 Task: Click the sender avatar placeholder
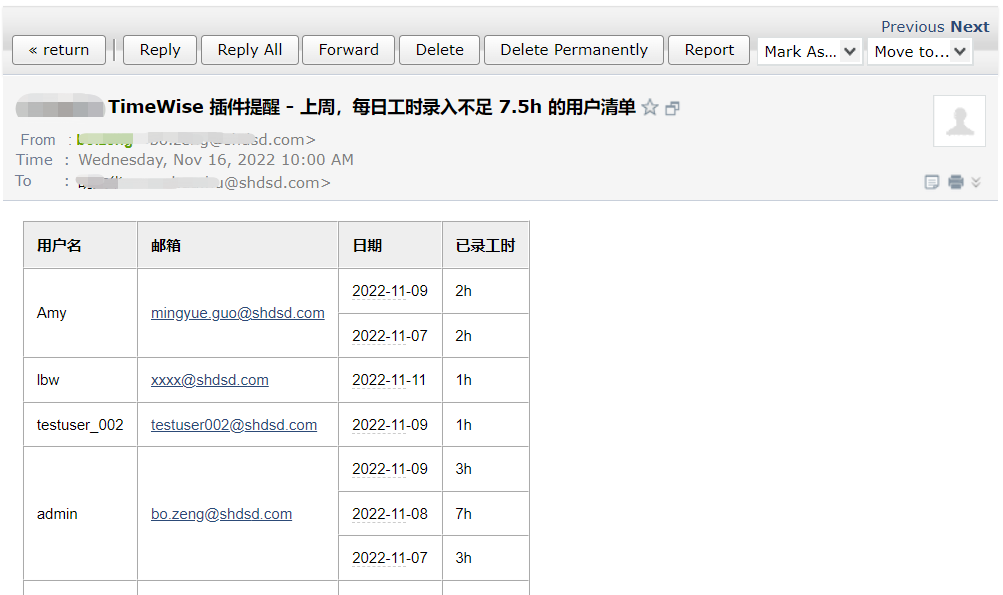959,121
